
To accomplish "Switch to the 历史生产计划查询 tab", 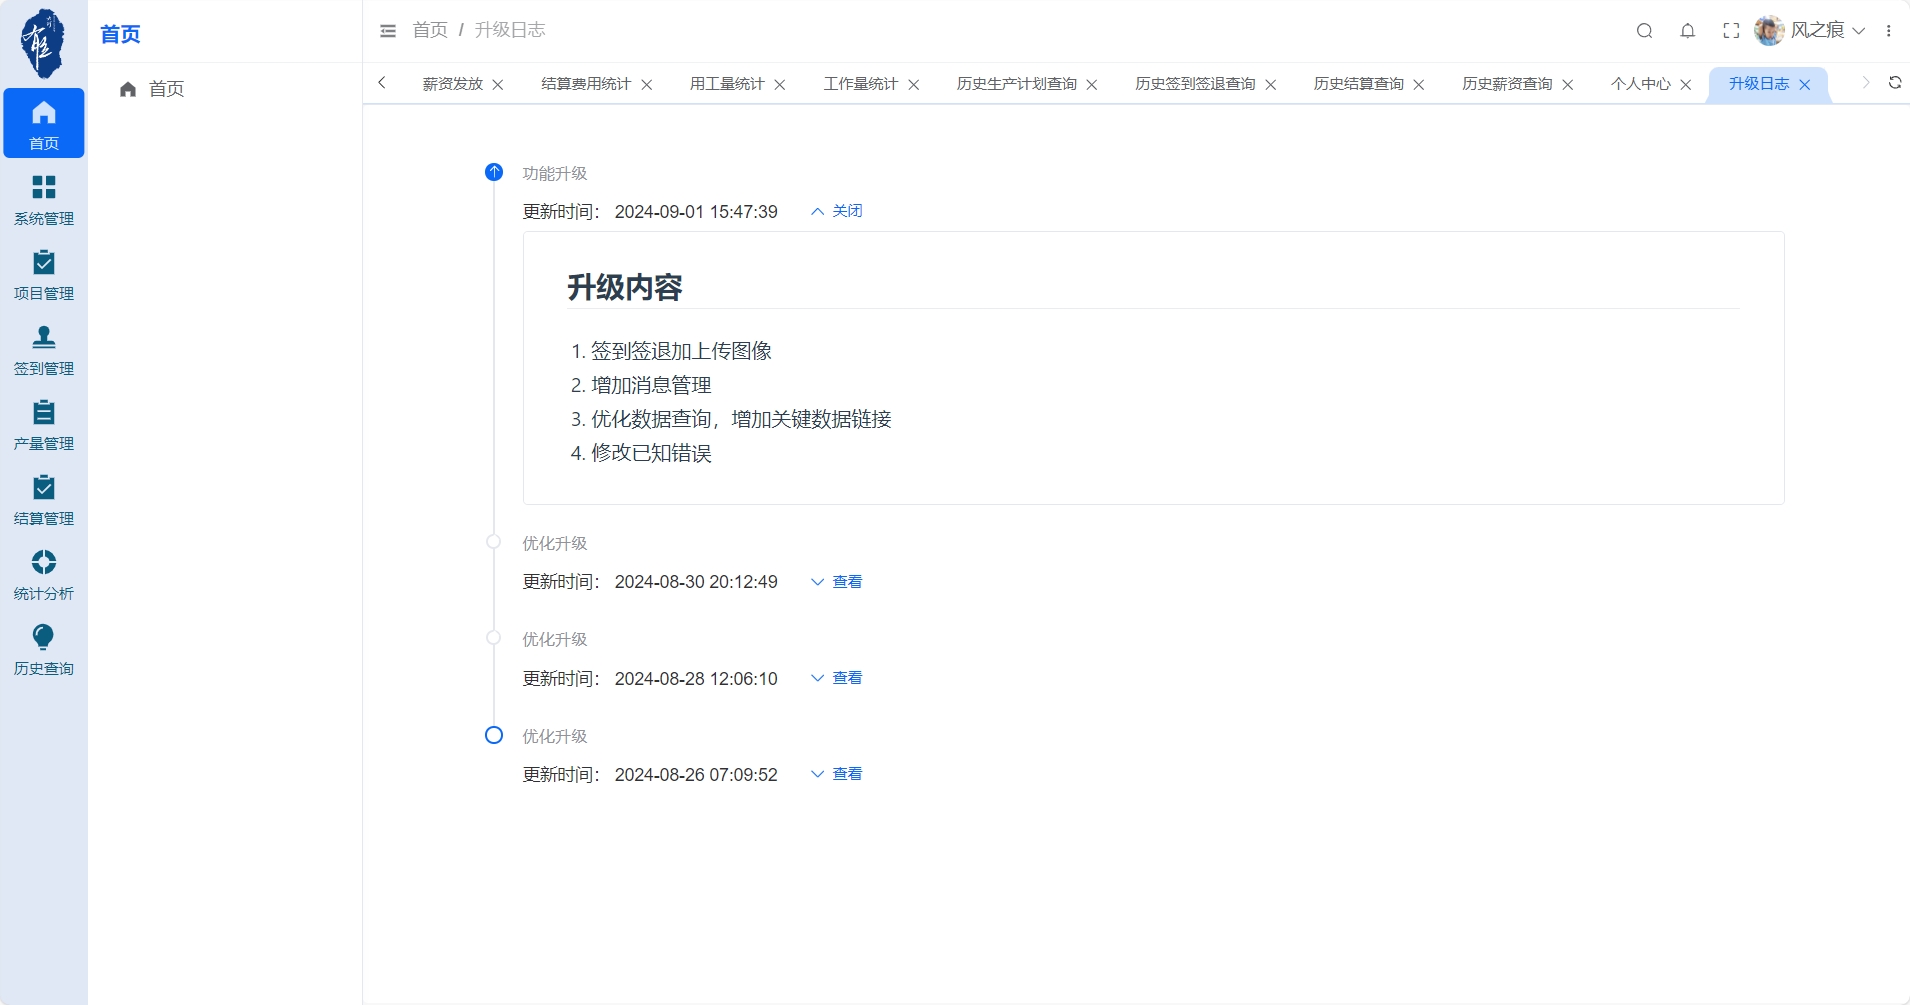I will pos(1017,84).
